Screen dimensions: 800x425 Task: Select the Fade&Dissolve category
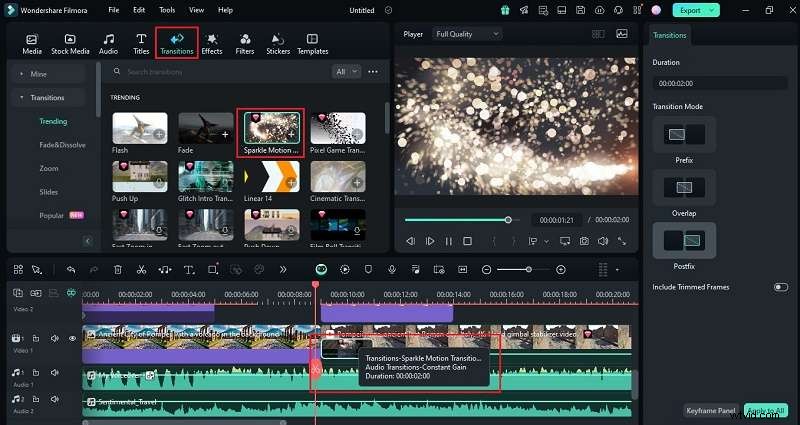tap(62, 145)
